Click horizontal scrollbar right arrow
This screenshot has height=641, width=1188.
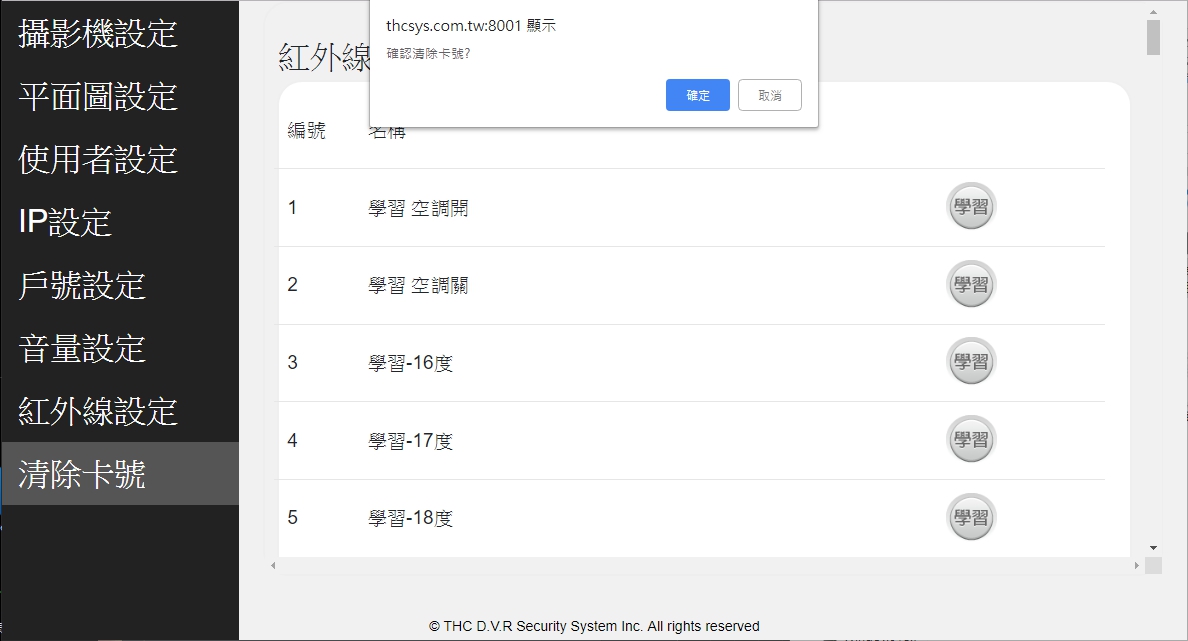(1137, 566)
